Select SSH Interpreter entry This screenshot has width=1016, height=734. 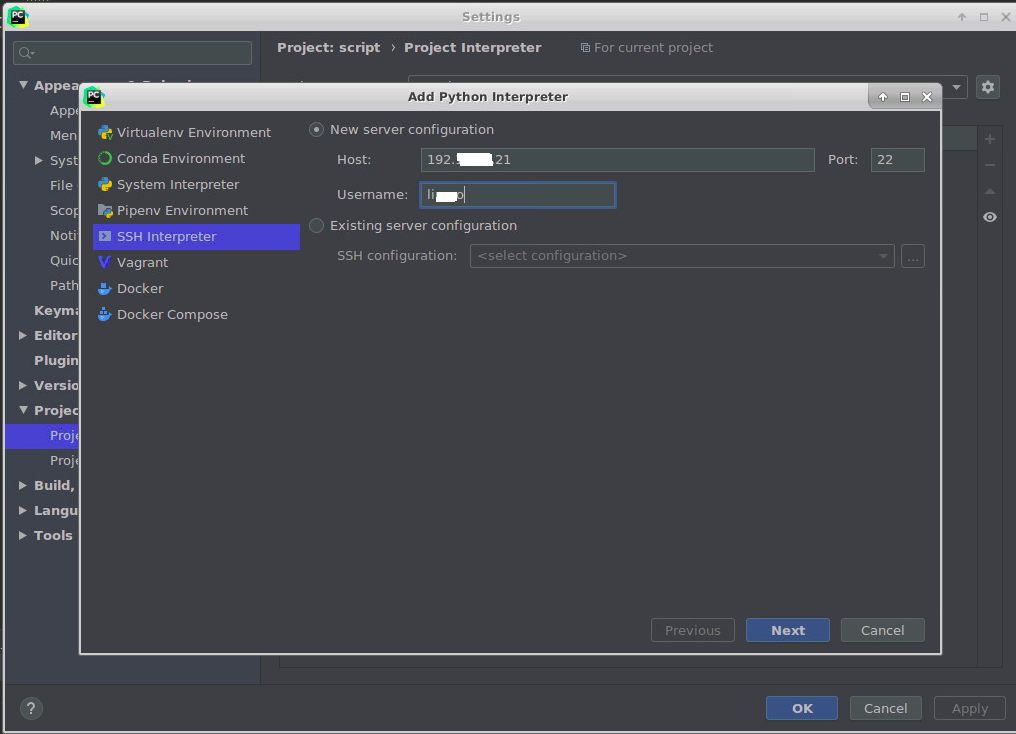point(196,236)
